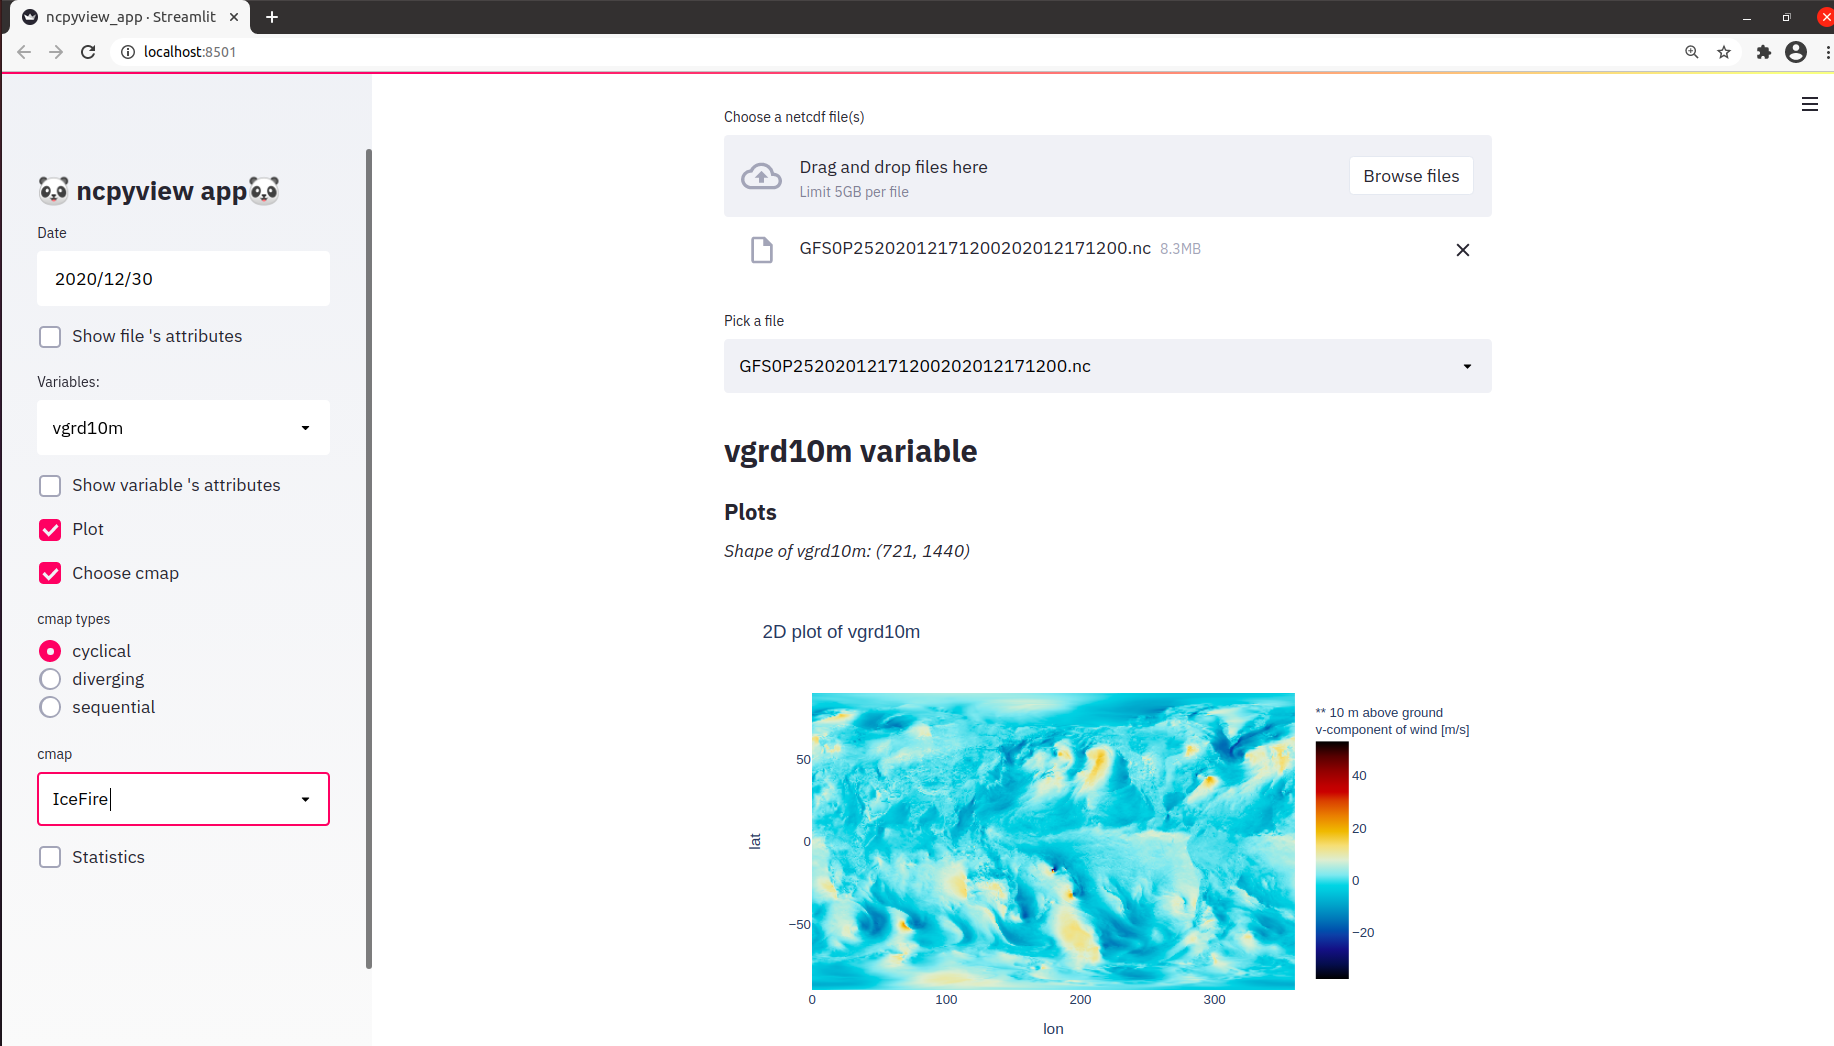Click the file document icon next to uploaded file

(762, 249)
